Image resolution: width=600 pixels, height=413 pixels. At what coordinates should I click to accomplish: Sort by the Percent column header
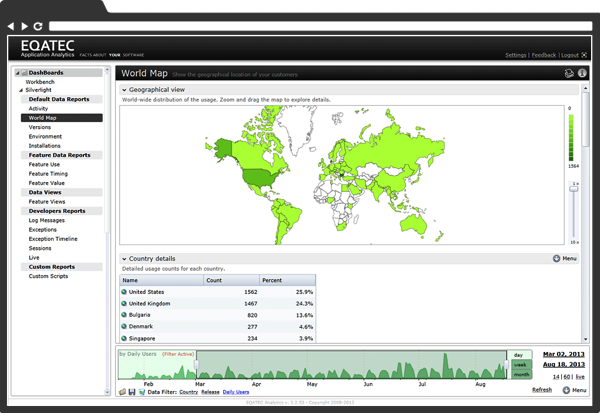[287, 280]
